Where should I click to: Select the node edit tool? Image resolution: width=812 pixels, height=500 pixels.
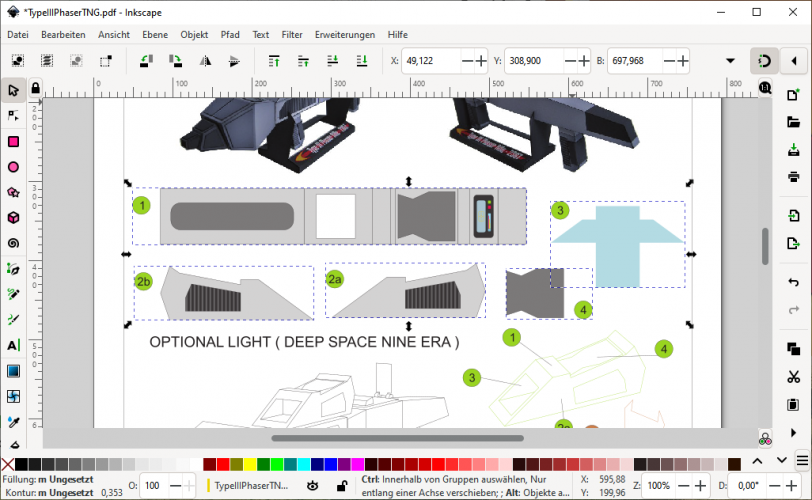[13, 116]
